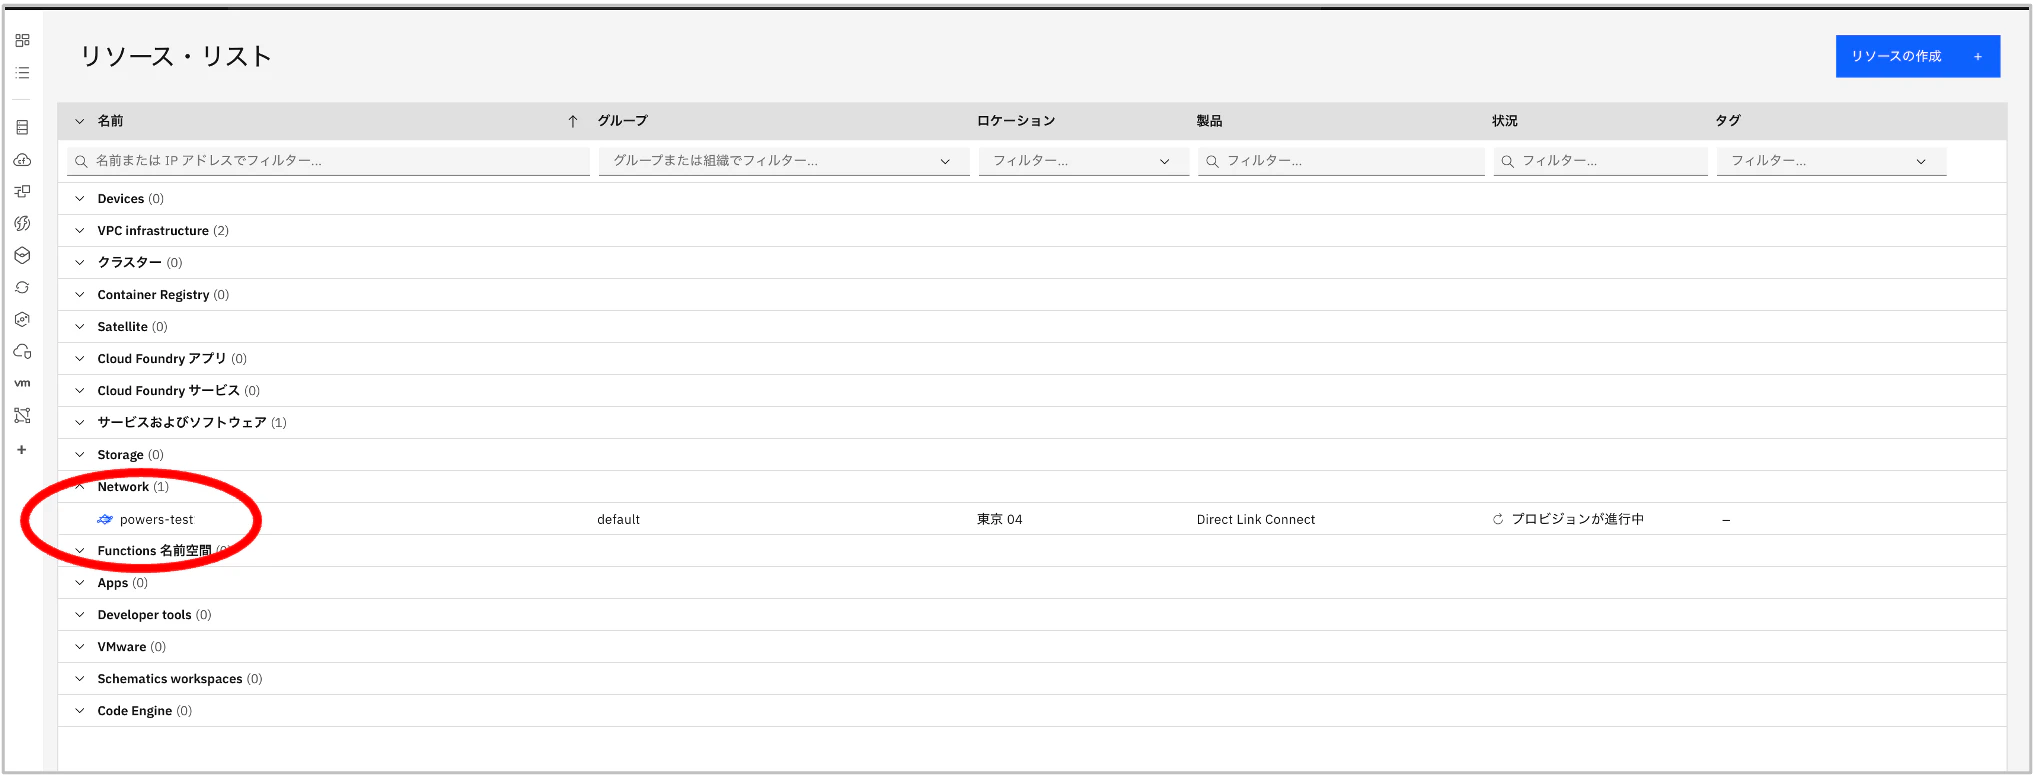This screenshot has height=779, width=2035.
Task: Toggle all groups with header chevron
Action: [80, 121]
